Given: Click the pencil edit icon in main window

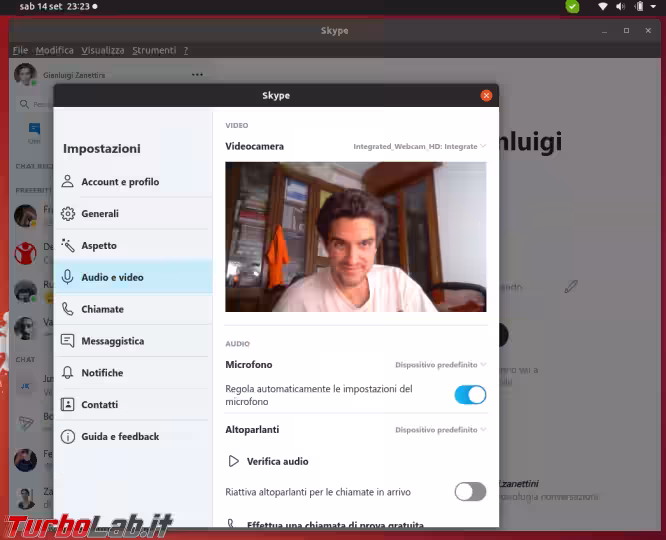Looking at the screenshot, I should click(x=571, y=287).
